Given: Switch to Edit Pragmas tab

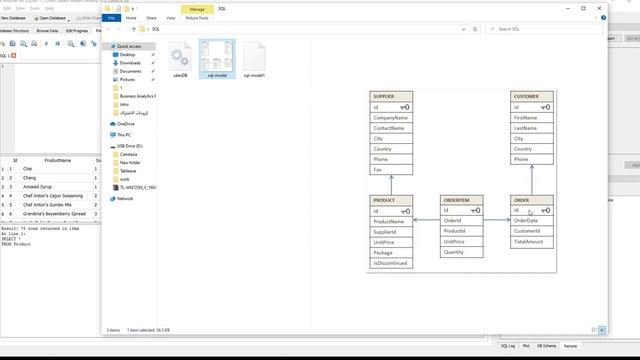Looking at the screenshot, I should click(77, 31).
